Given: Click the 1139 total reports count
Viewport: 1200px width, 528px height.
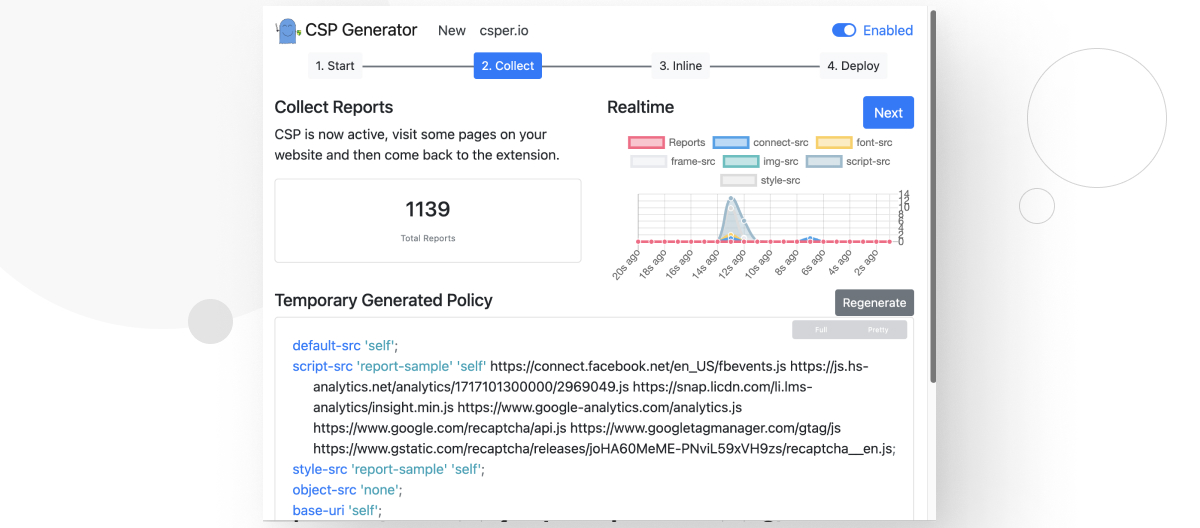Looking at the screenshot, I should tap(428, 209).
